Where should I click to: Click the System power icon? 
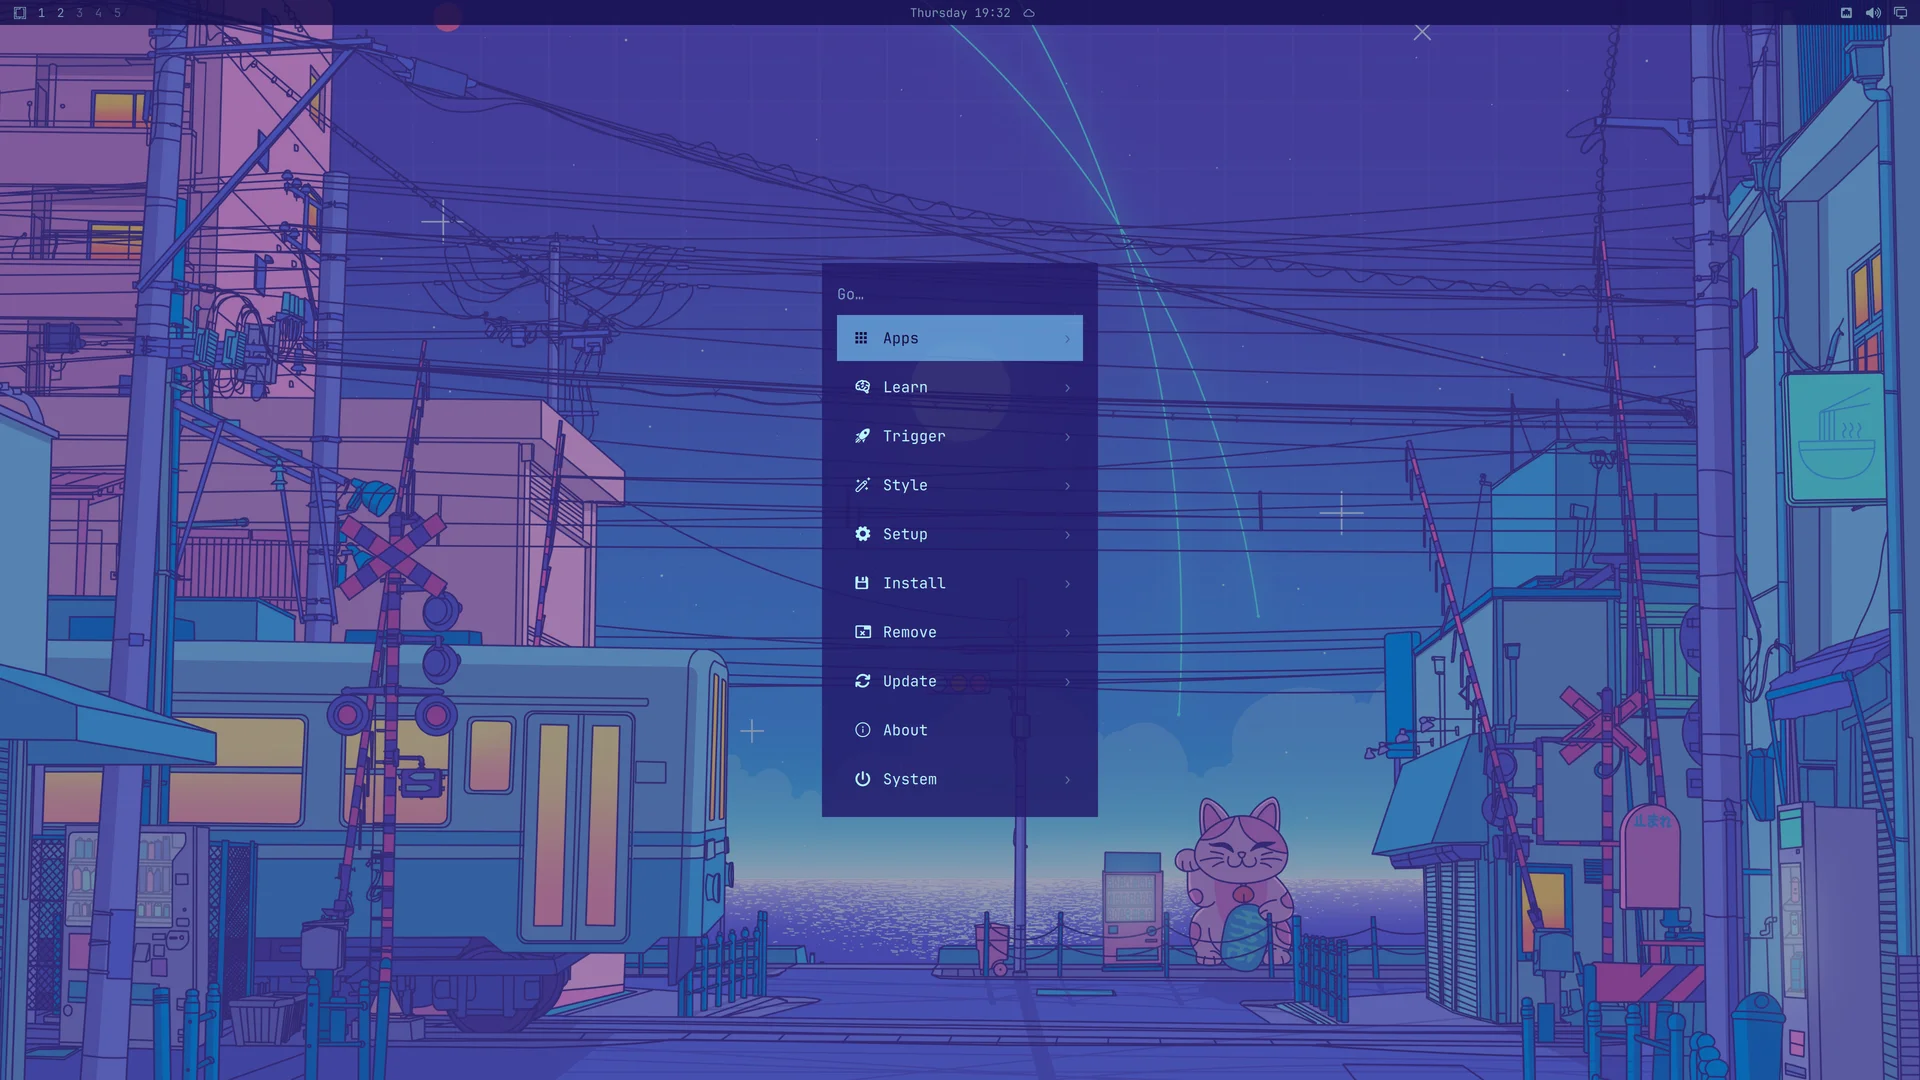(862, 779)
